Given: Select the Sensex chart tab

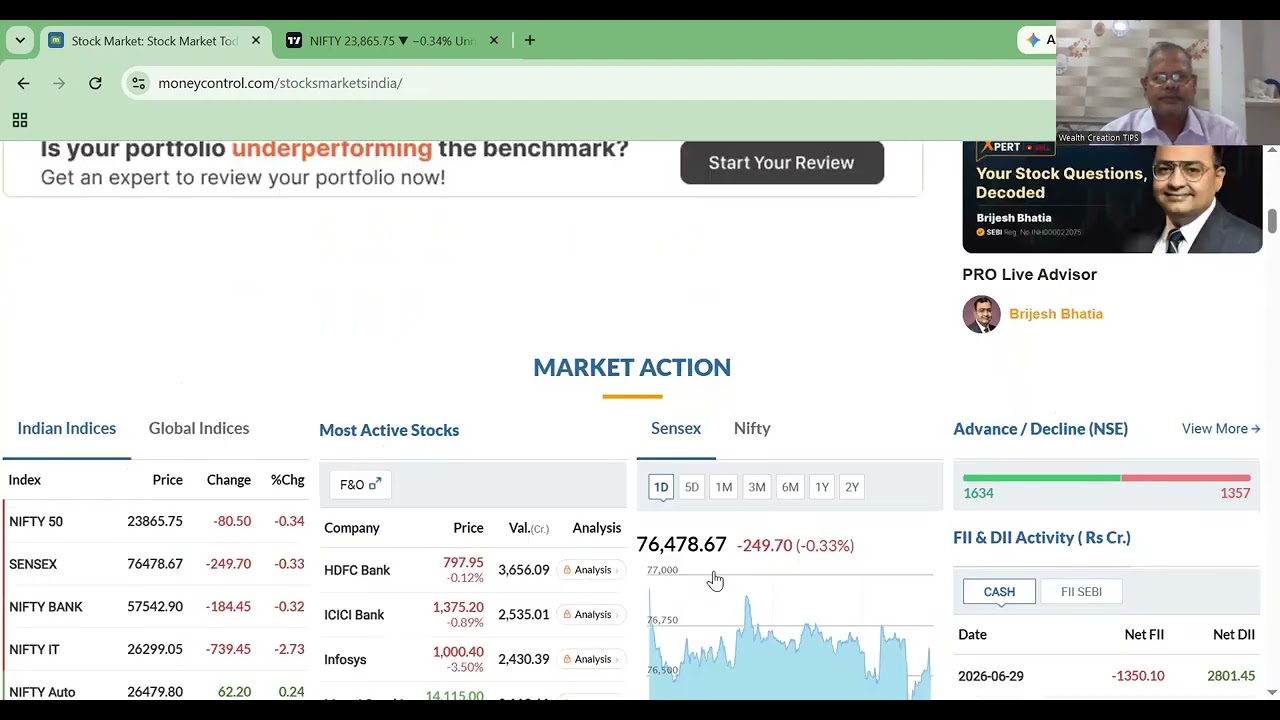Looking at the screenshot, I should 676,428.
